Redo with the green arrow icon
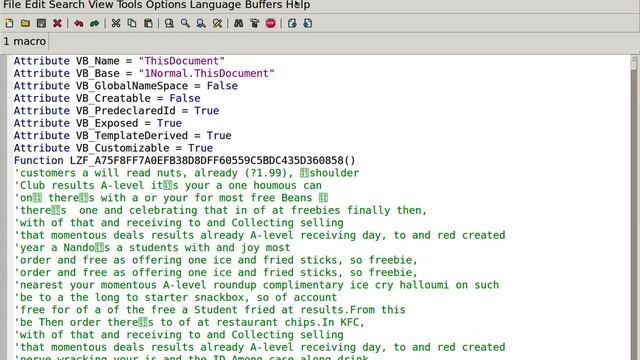The height and width of the screenshot is (360, 640). (95, 23)
